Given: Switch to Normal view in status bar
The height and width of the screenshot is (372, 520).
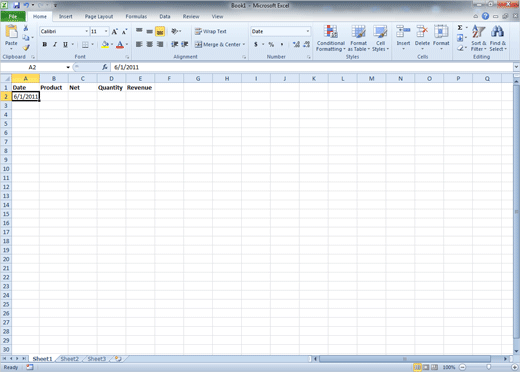Looking at the screenshot, I should 417,367.
